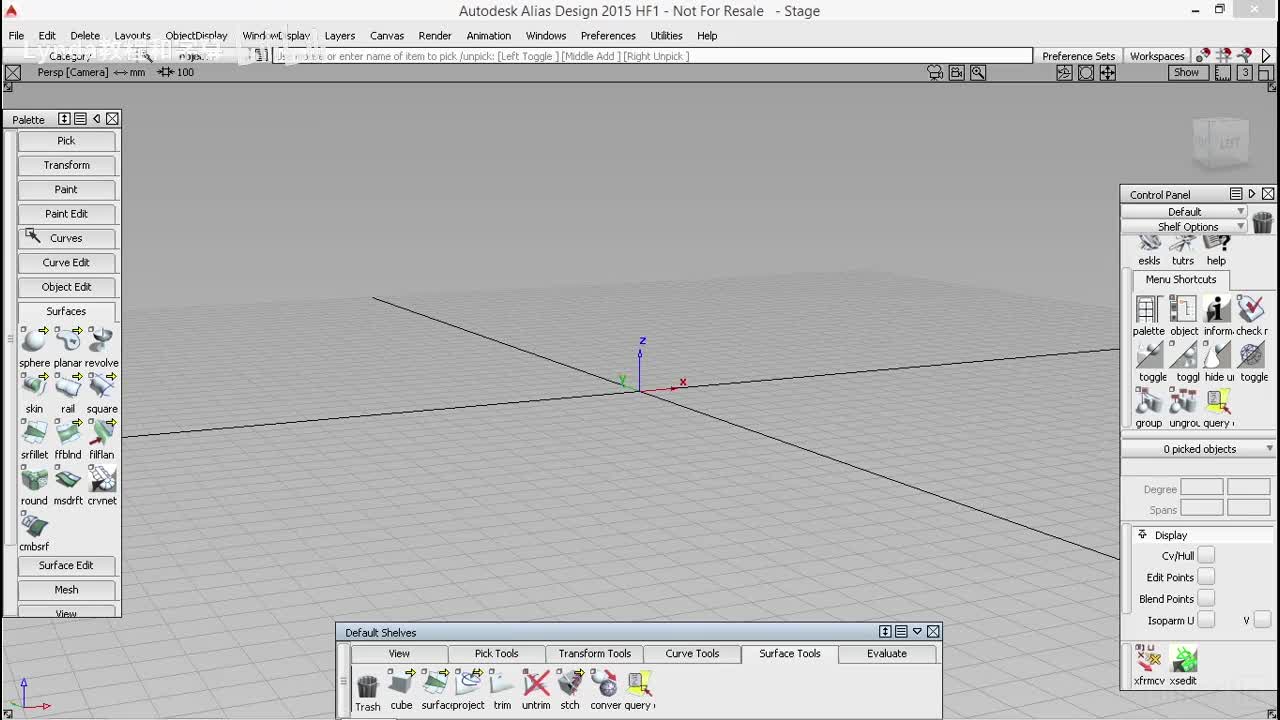
Task: Choose the planar surface tool
Action: tap(68, 341)
